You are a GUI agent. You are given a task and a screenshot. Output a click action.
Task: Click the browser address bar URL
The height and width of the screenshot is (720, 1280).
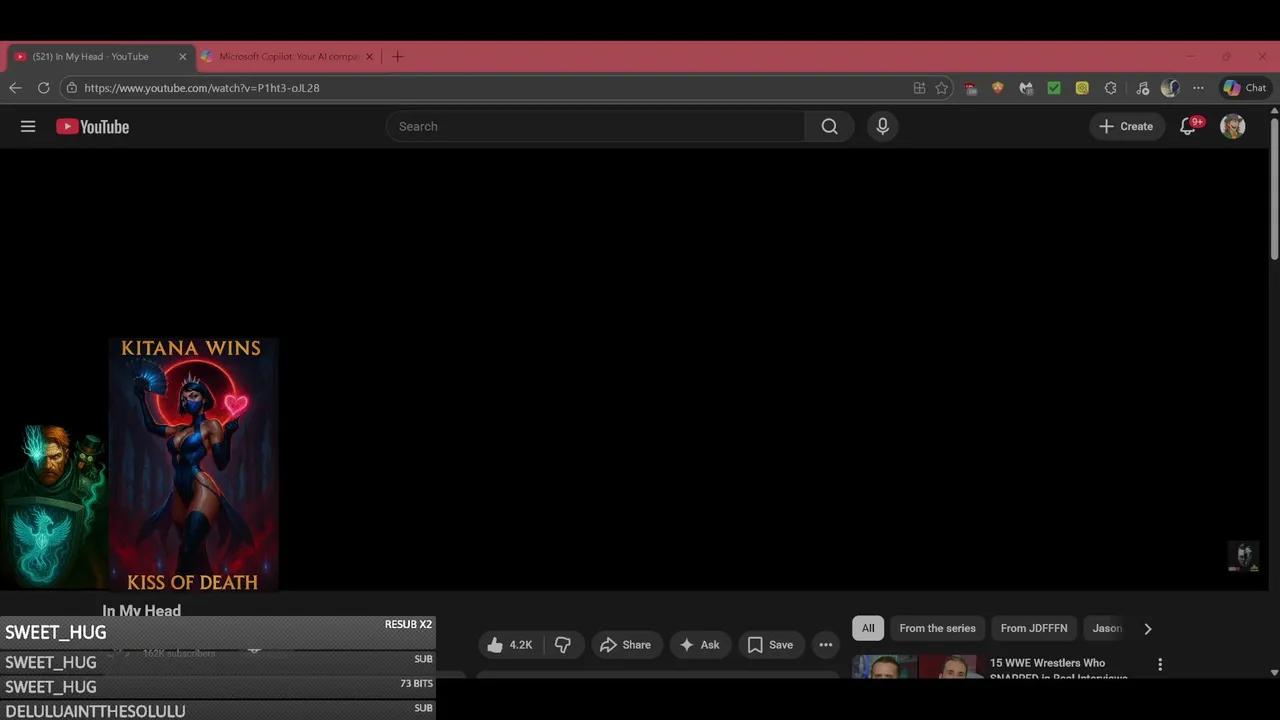[x=202, y=88]
